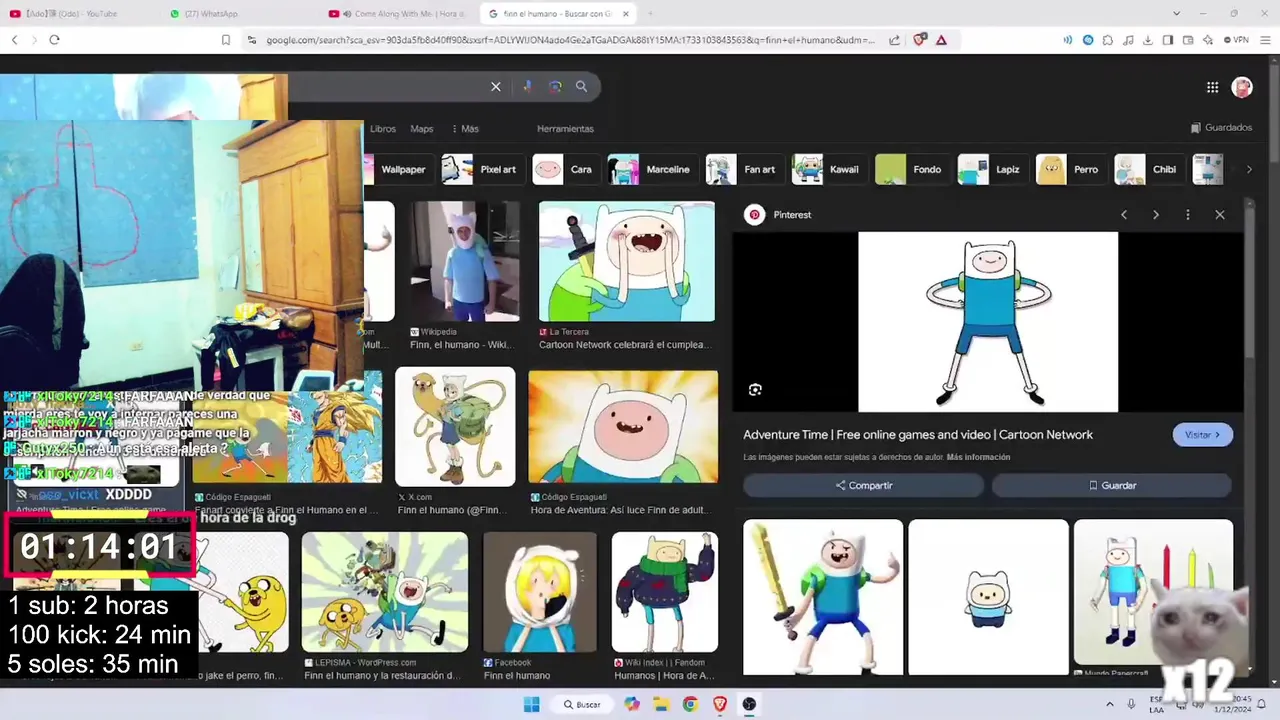This screenshot has width=1280, height=720.
Task: Reload the current page
Action: tap(54, 40)
